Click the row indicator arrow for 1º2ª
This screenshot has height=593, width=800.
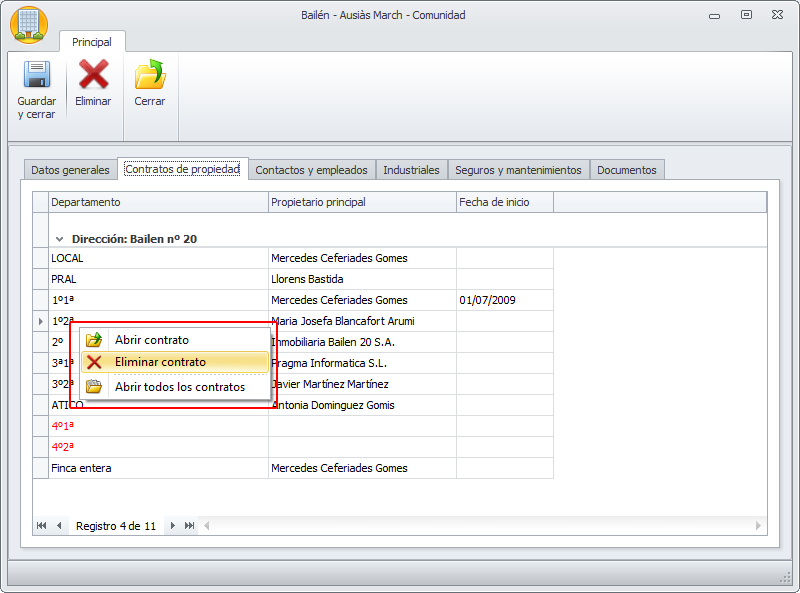[x=41, y=322]
